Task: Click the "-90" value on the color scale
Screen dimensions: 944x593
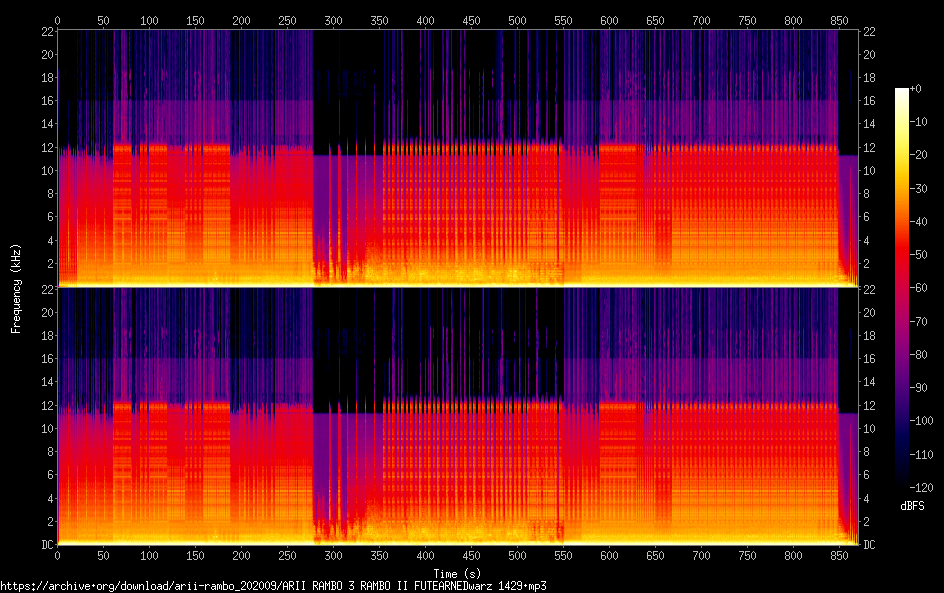Action: pos(919,388)
